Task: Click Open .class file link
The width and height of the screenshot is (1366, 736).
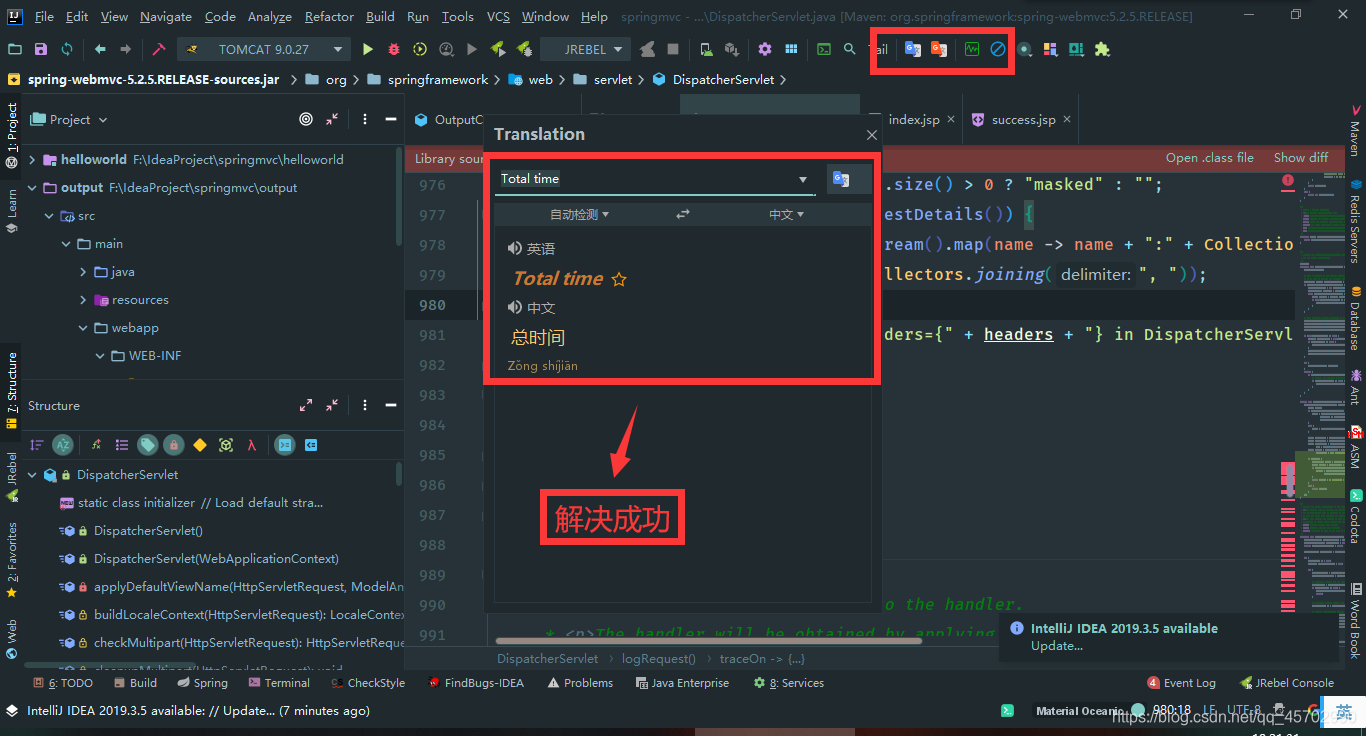Action: click(x=1210, y=158)
